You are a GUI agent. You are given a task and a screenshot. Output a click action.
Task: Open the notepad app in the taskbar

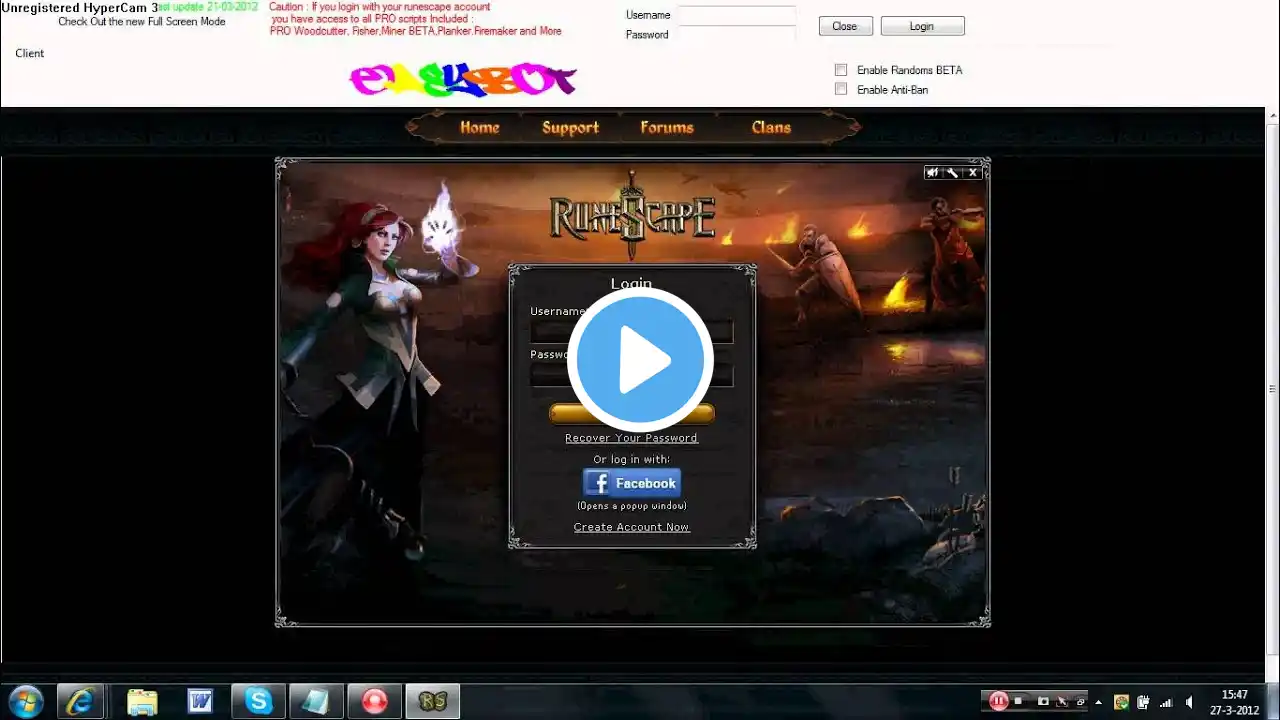[317, 701]
